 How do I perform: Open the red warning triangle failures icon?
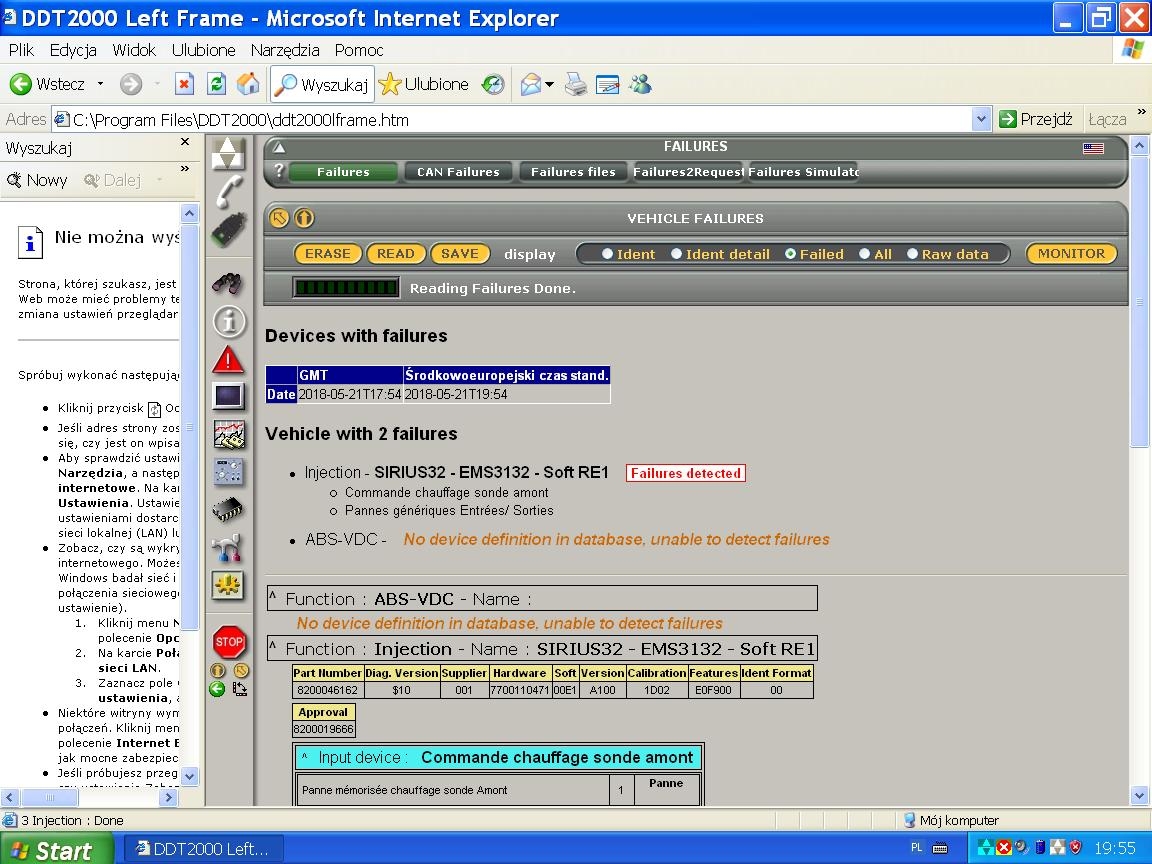point(228,359)
